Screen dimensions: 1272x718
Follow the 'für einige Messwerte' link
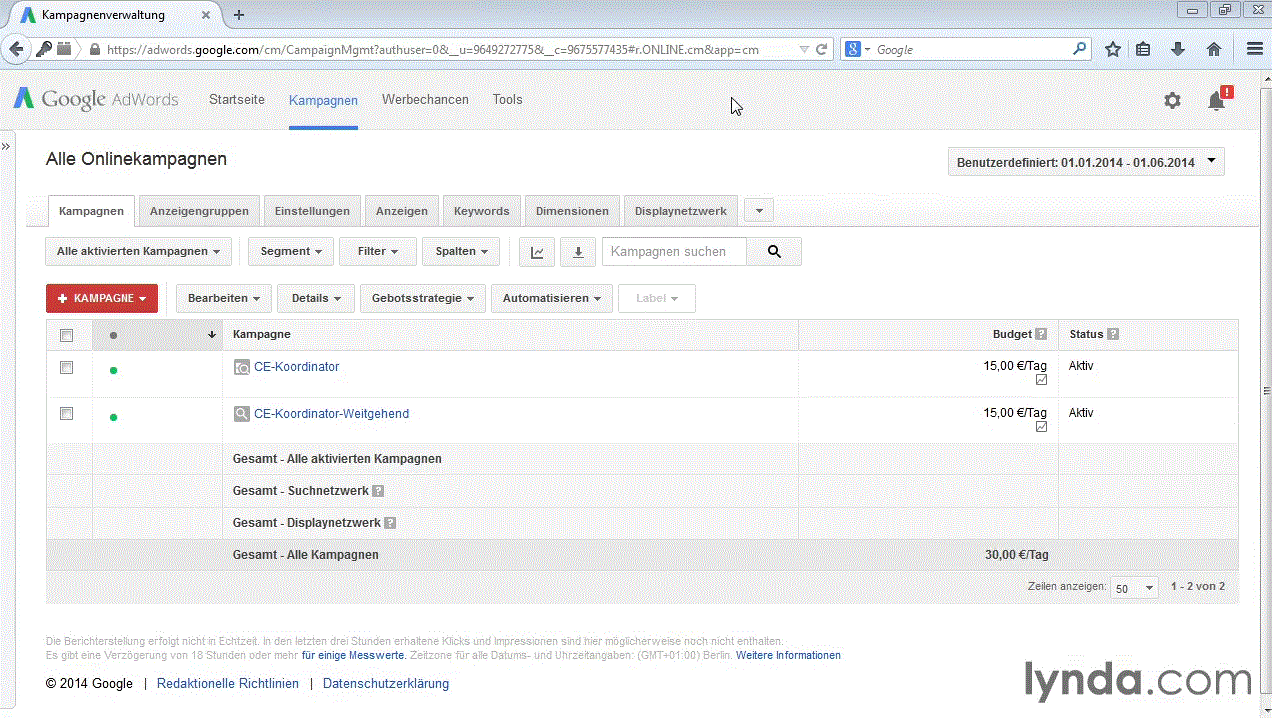click(353, 656)
